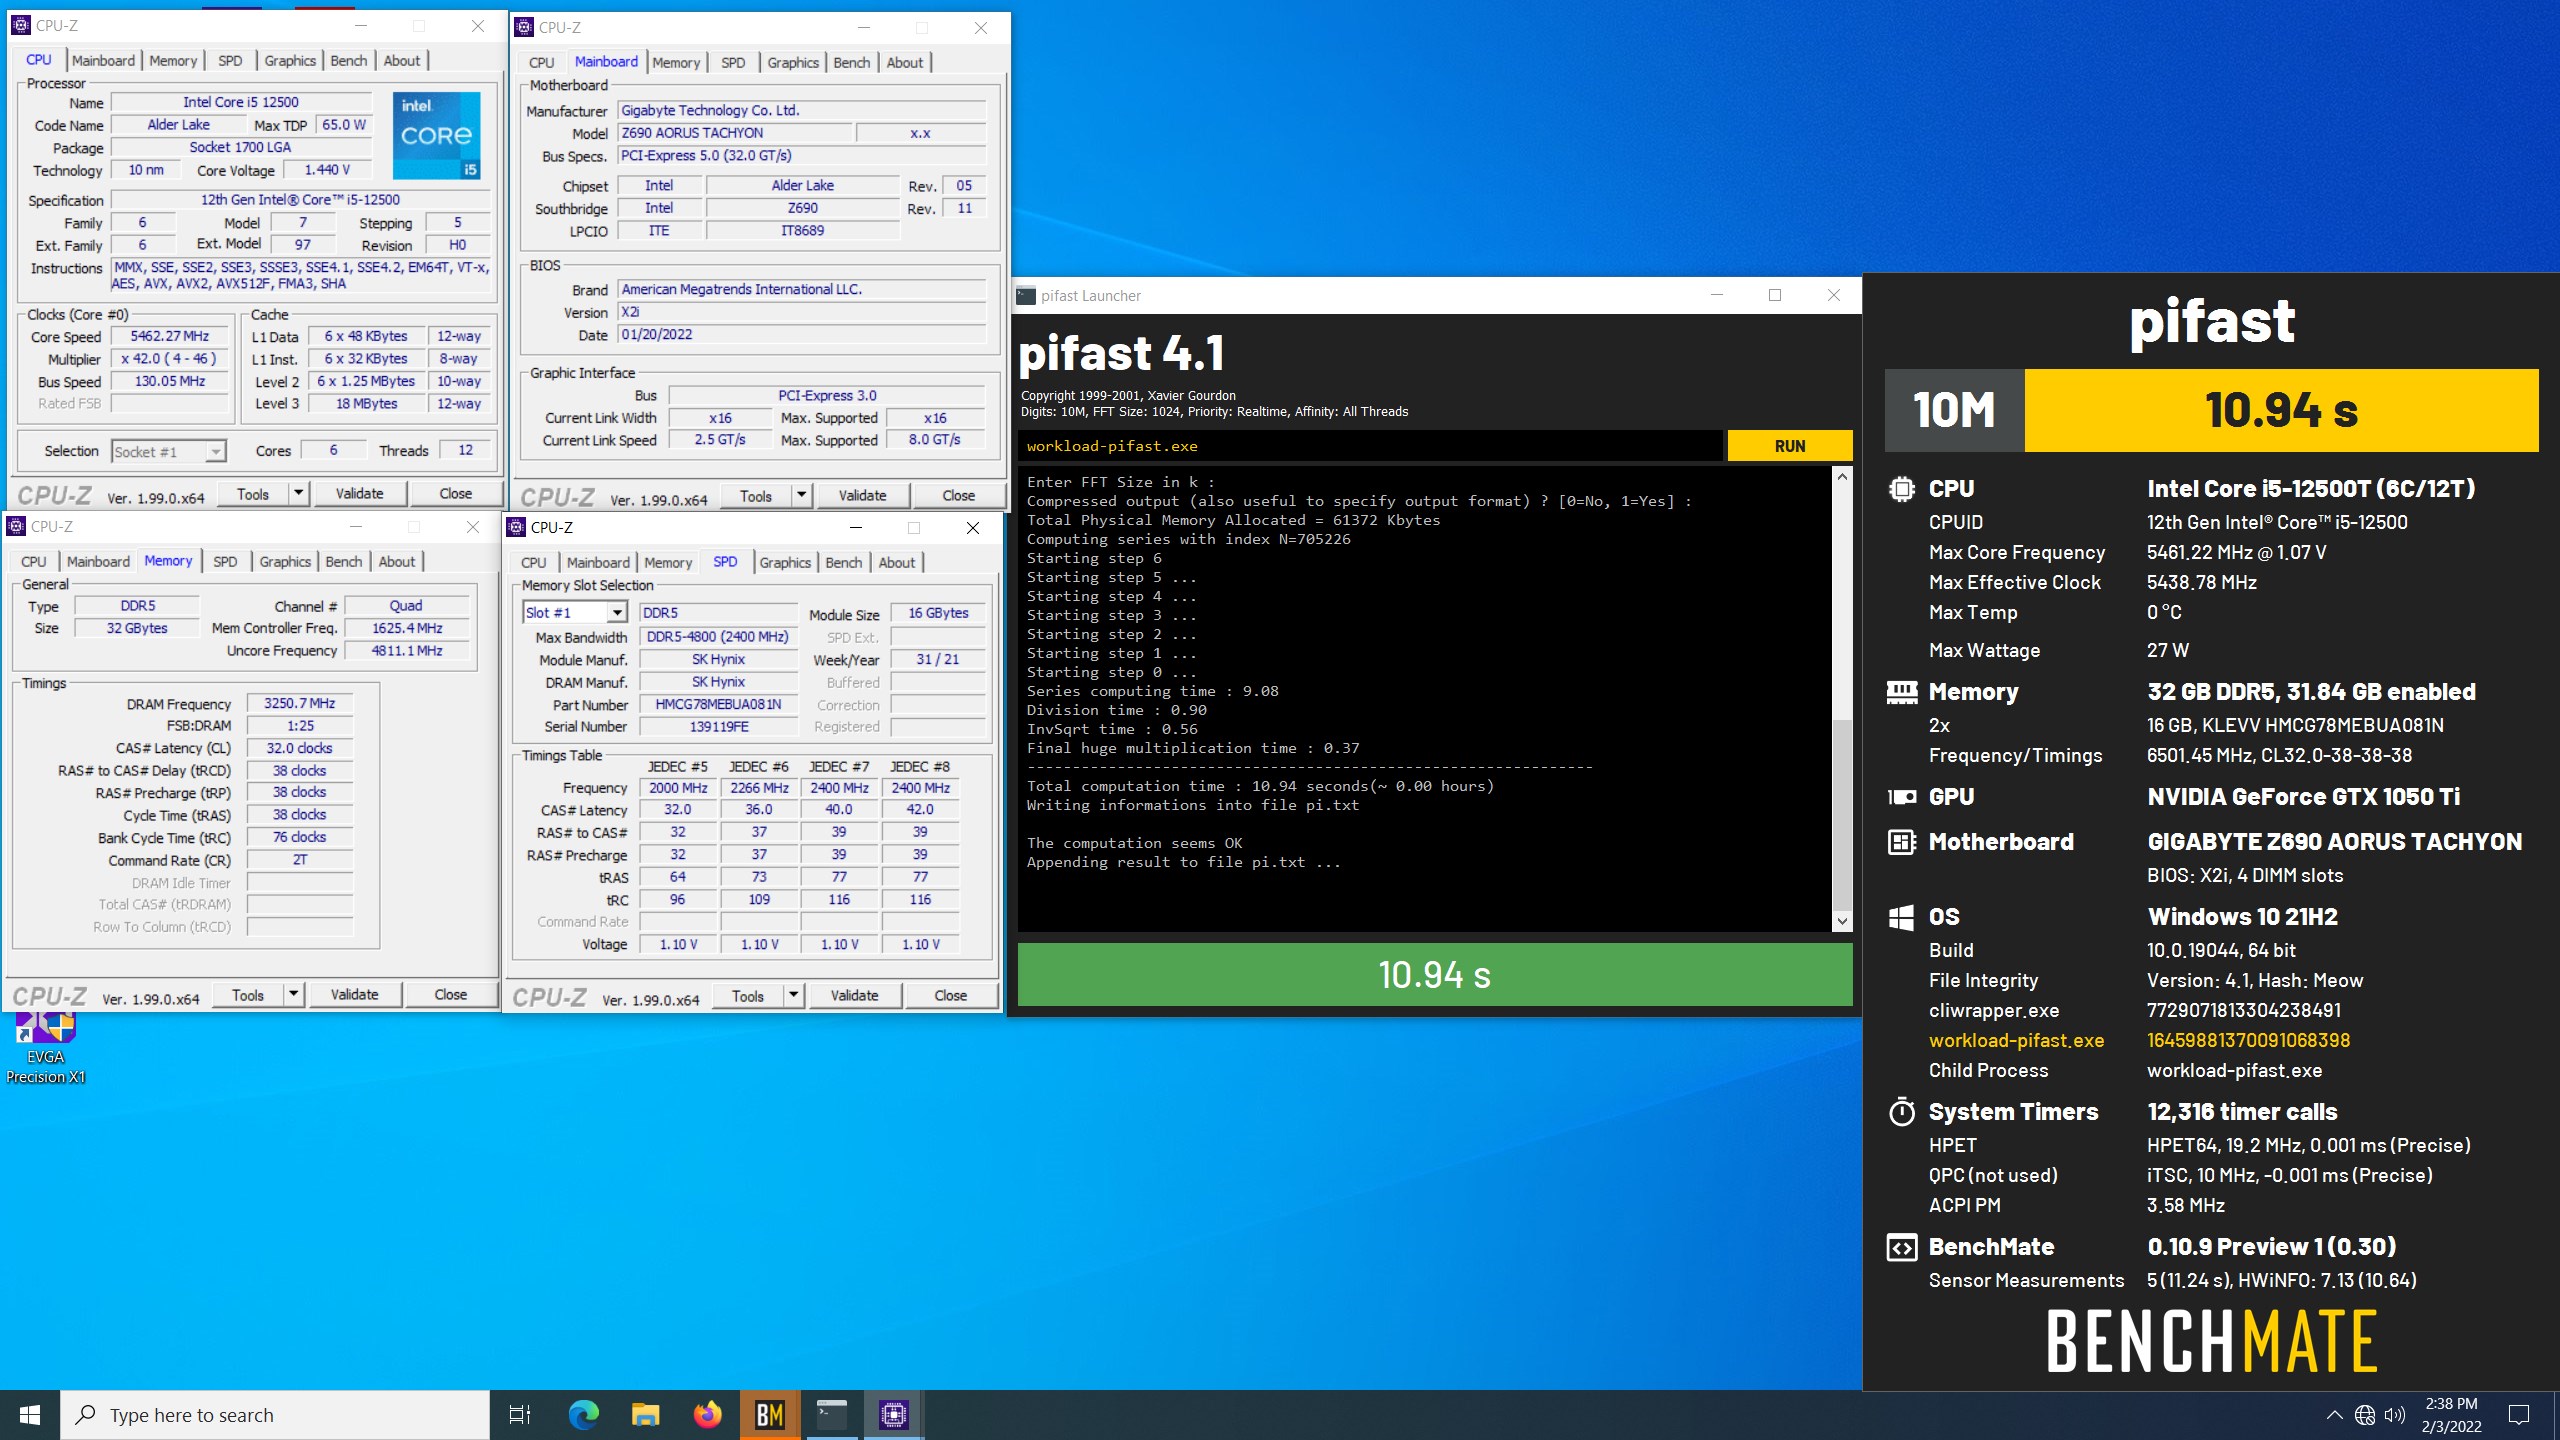Click Intel Core i5 logo image

[x=437, y=136]
